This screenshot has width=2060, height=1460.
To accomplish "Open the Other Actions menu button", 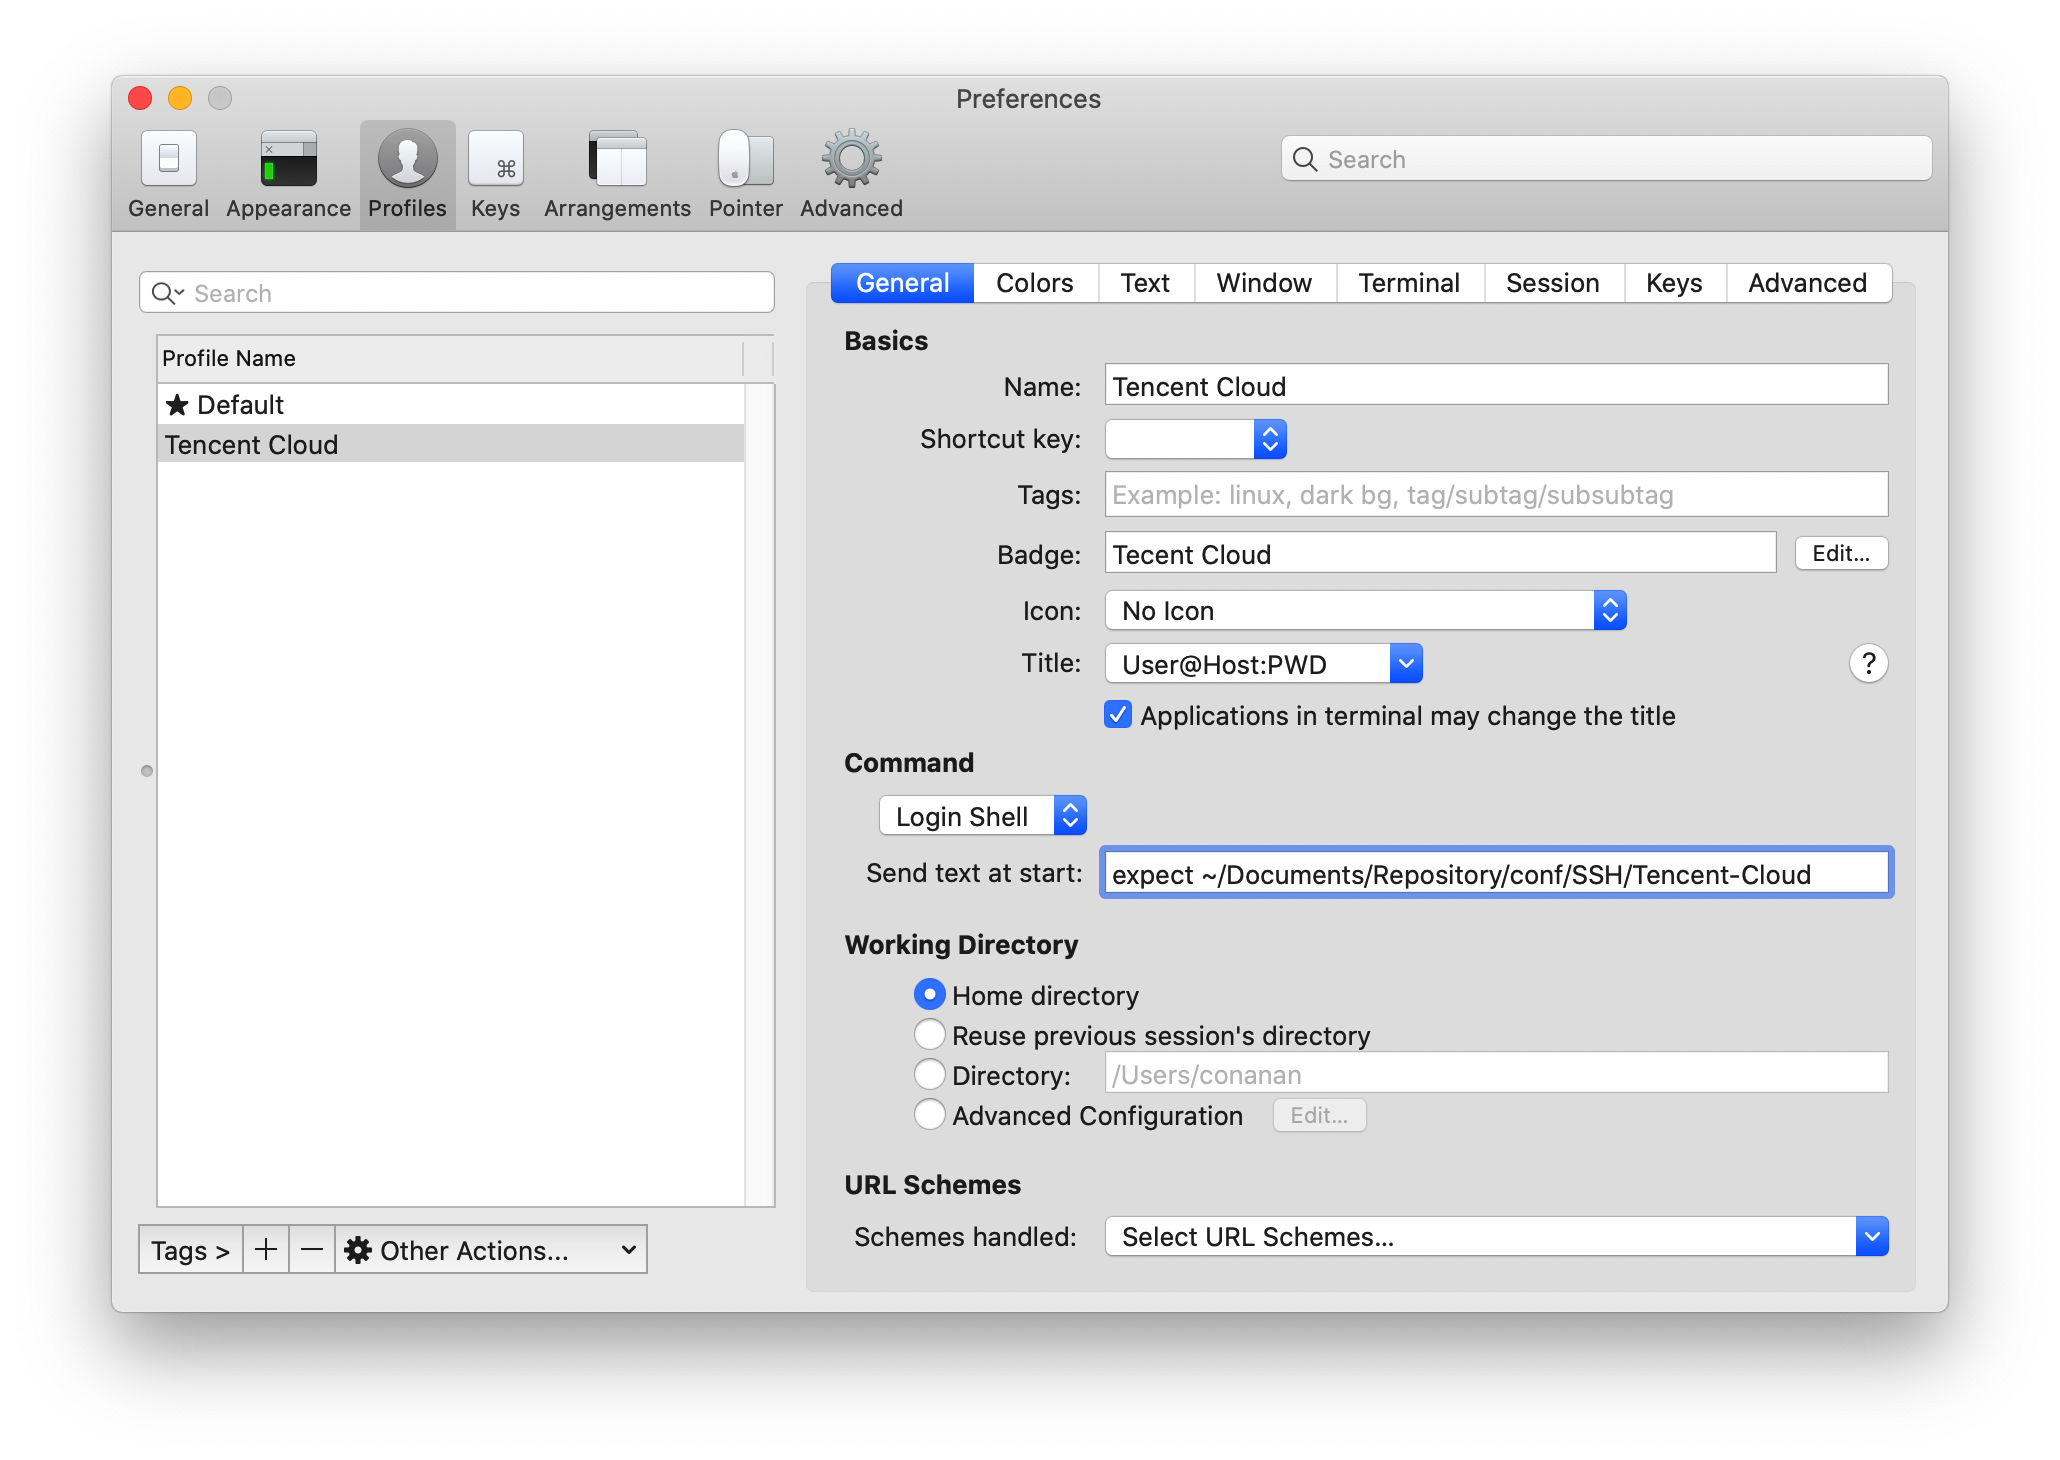I will click(x=490, y=1250).
